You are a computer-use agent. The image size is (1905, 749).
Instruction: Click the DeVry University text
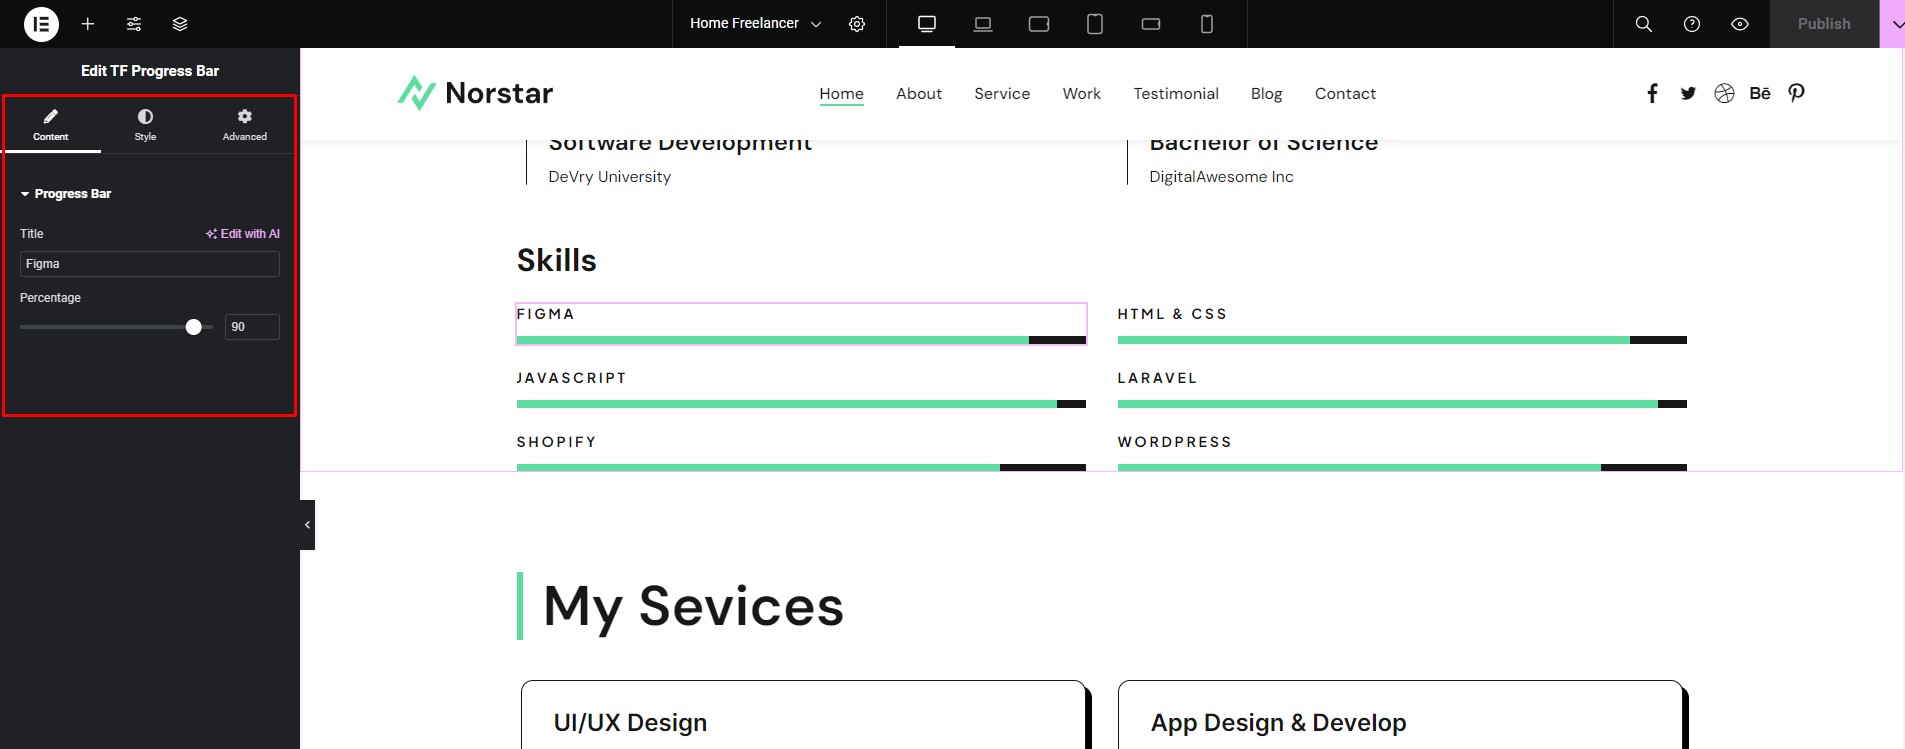point(609,177)
